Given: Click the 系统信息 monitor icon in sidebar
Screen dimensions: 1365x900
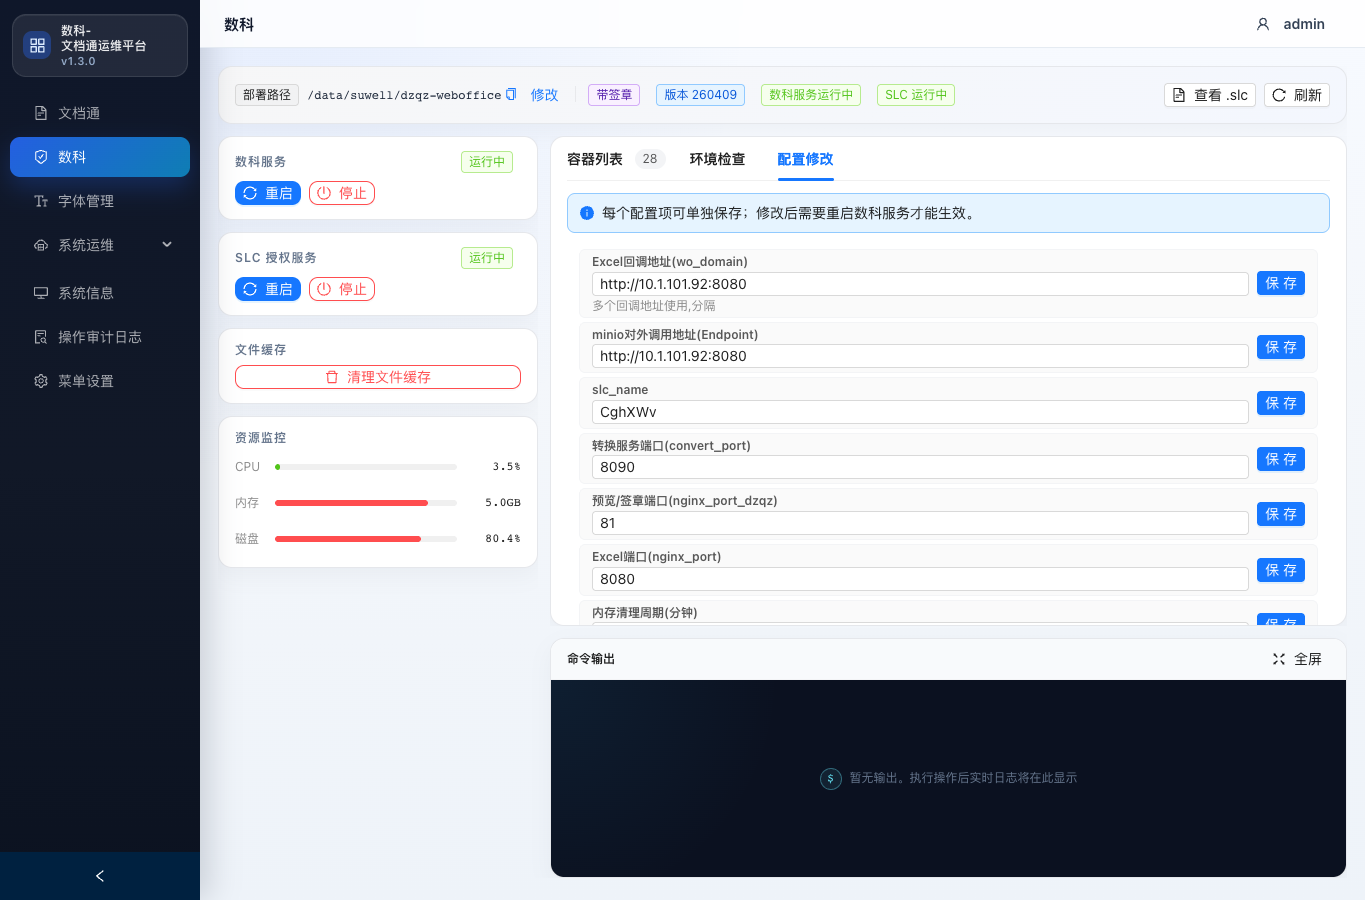Looking at the screenshot, I should (x=41, y=293).
